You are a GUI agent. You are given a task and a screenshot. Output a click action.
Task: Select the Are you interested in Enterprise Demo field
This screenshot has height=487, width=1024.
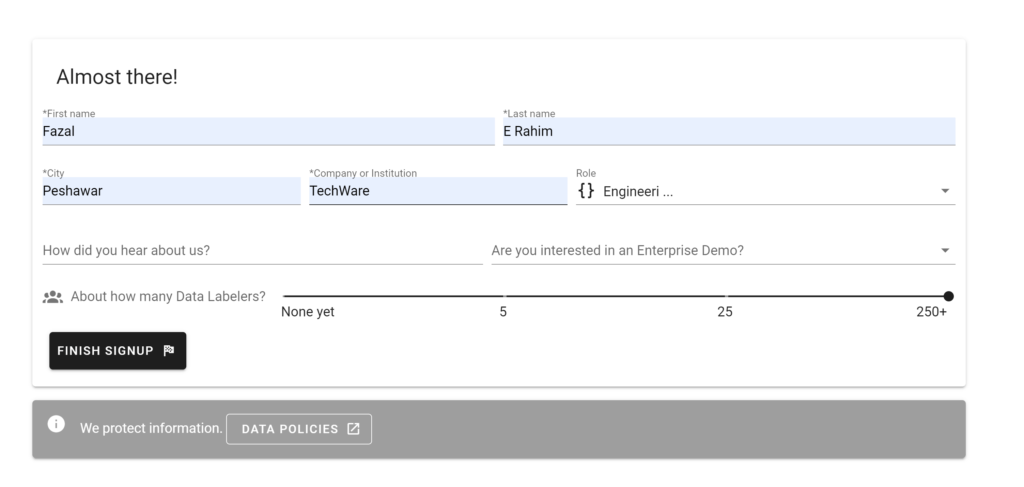[723, 251]
